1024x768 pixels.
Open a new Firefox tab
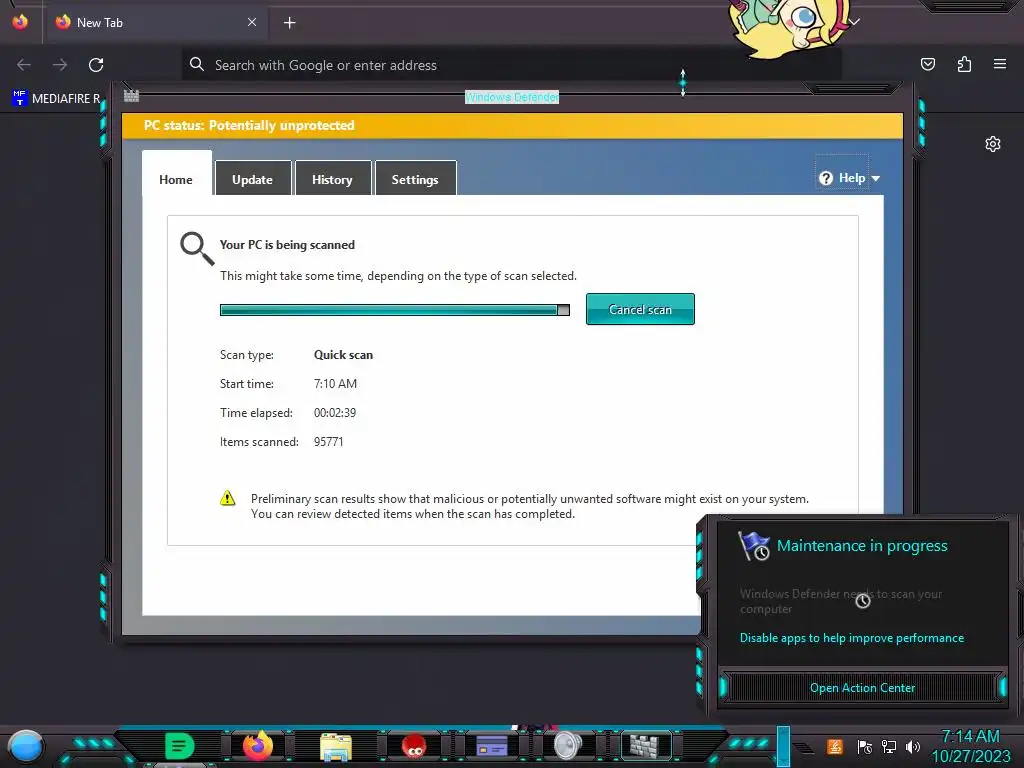289,23
